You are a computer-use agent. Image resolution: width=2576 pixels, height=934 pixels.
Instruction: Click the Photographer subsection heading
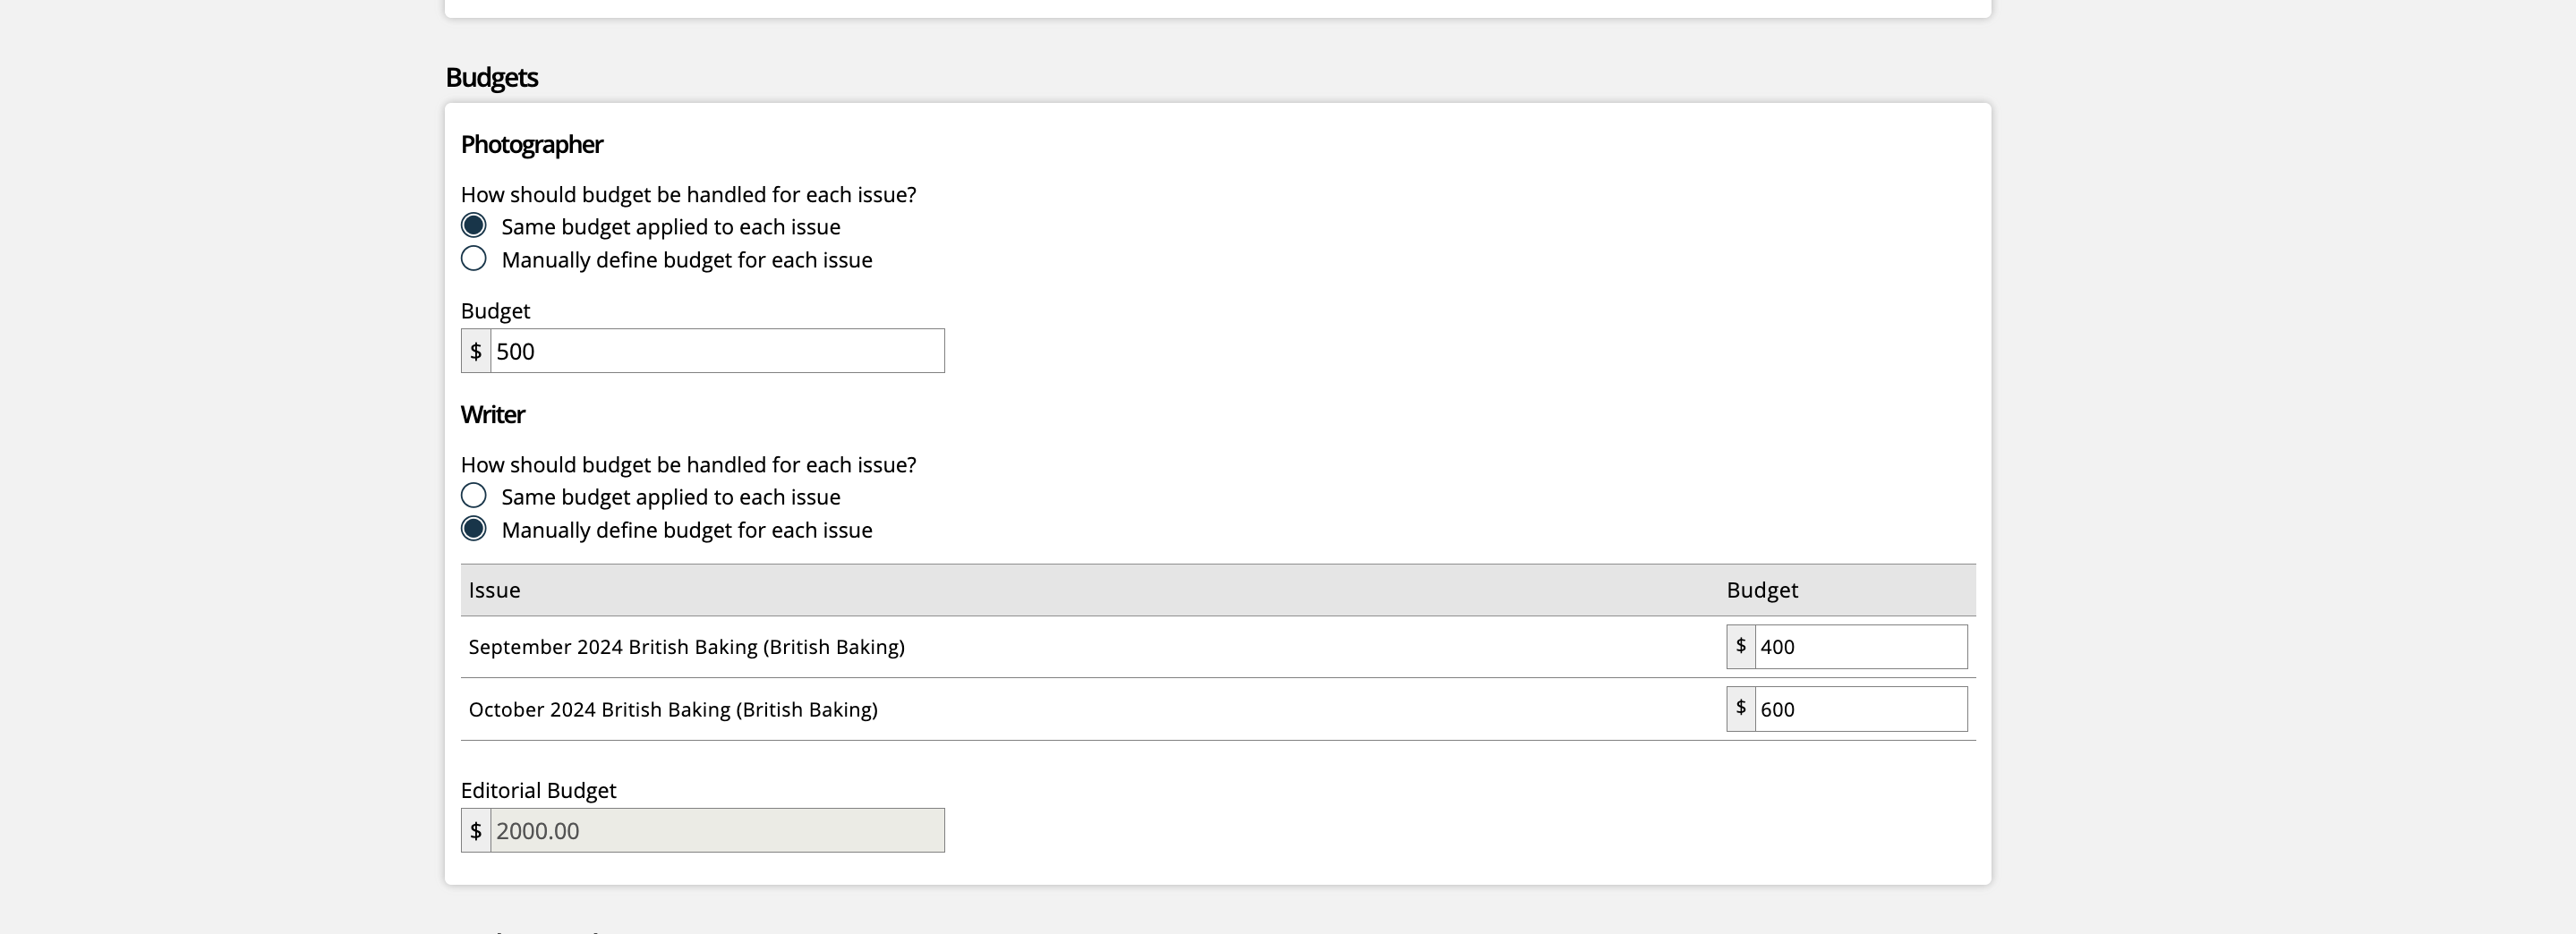tap(531, 144)
